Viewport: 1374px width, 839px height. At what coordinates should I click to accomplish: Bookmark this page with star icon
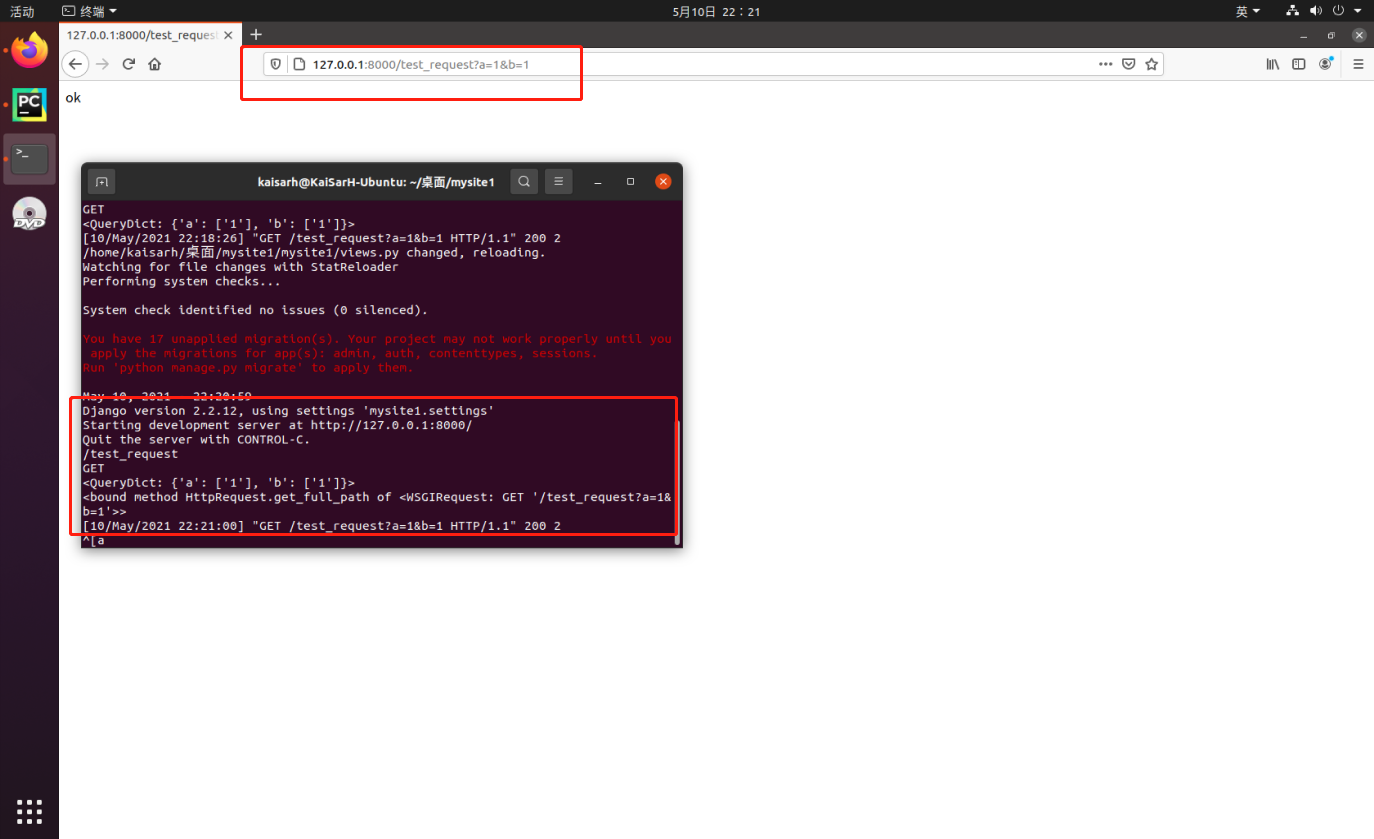(x=1151, y=64)
